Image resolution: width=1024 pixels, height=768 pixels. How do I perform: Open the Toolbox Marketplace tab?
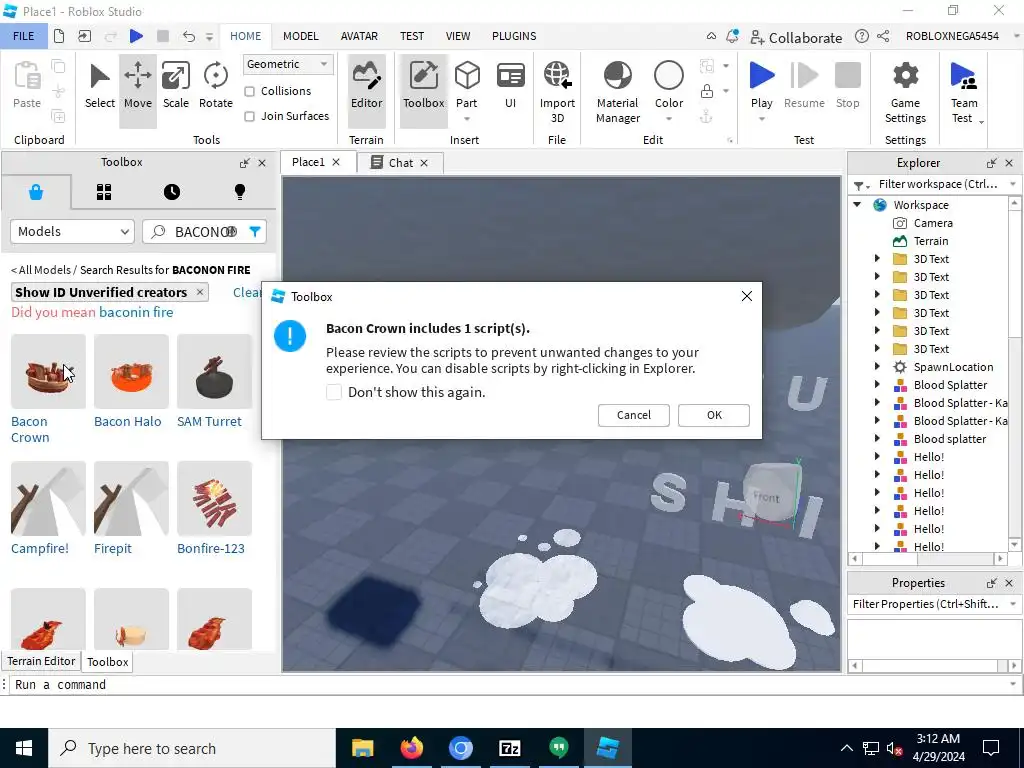point(36,192)
